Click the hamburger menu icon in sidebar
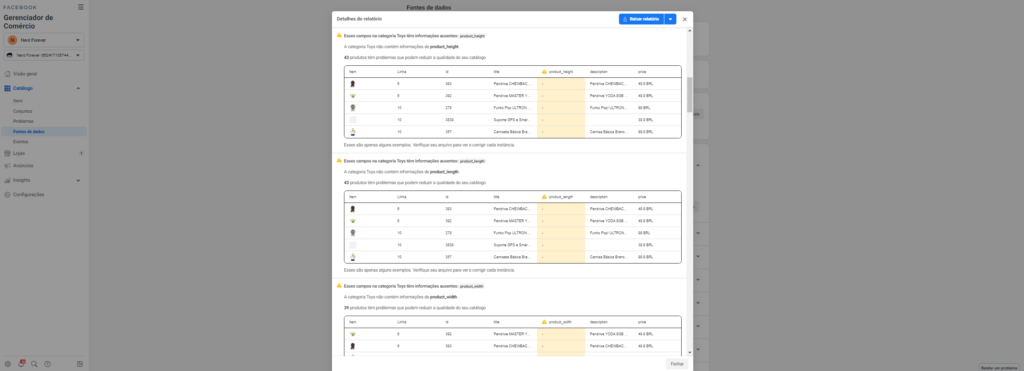1024x371 pixels. [80, 7]
